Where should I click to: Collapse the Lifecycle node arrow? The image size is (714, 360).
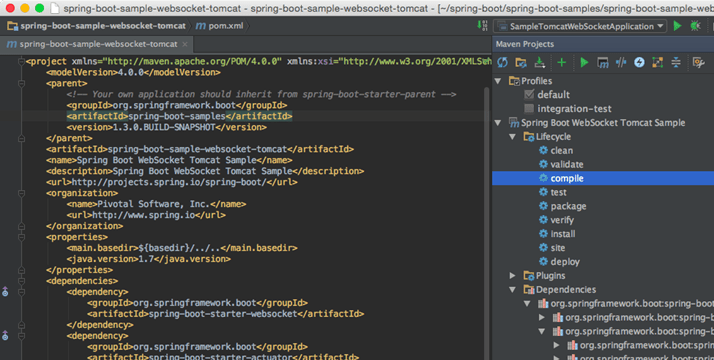click(x=512, y=137)
